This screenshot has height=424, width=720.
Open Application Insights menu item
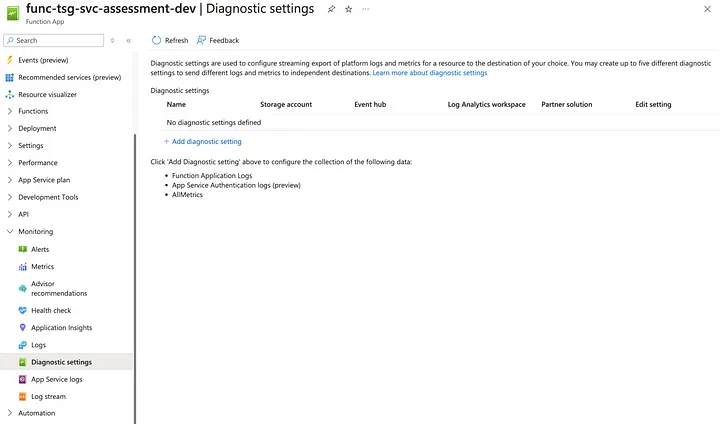62,328
